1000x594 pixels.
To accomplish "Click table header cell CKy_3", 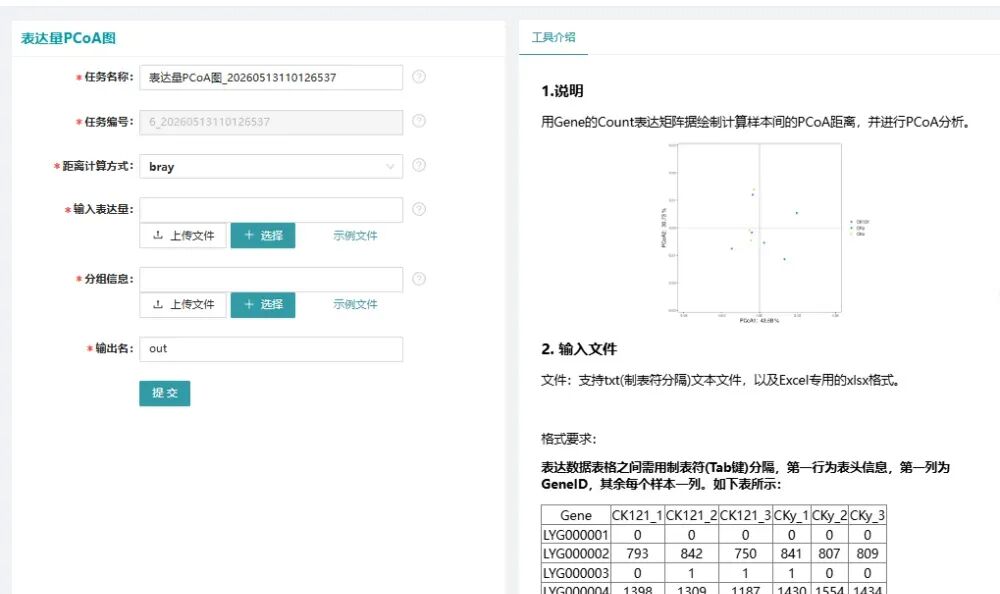I will (867, 515).
